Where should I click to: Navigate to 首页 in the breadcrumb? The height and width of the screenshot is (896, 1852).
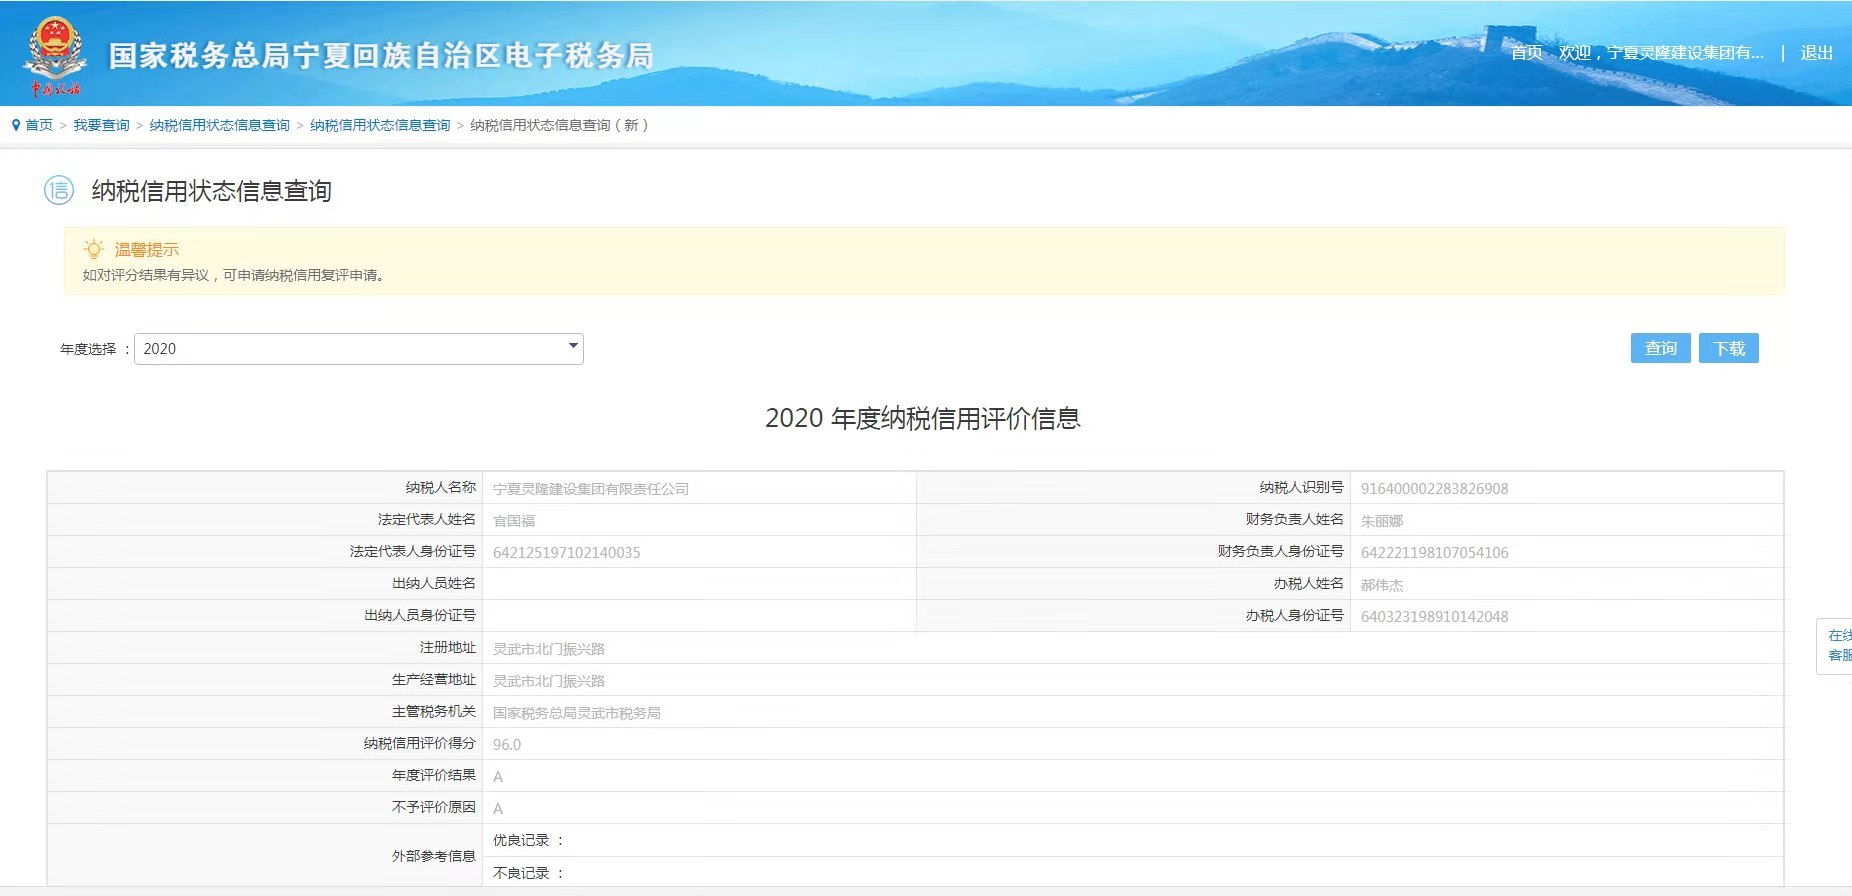[39, 125]
